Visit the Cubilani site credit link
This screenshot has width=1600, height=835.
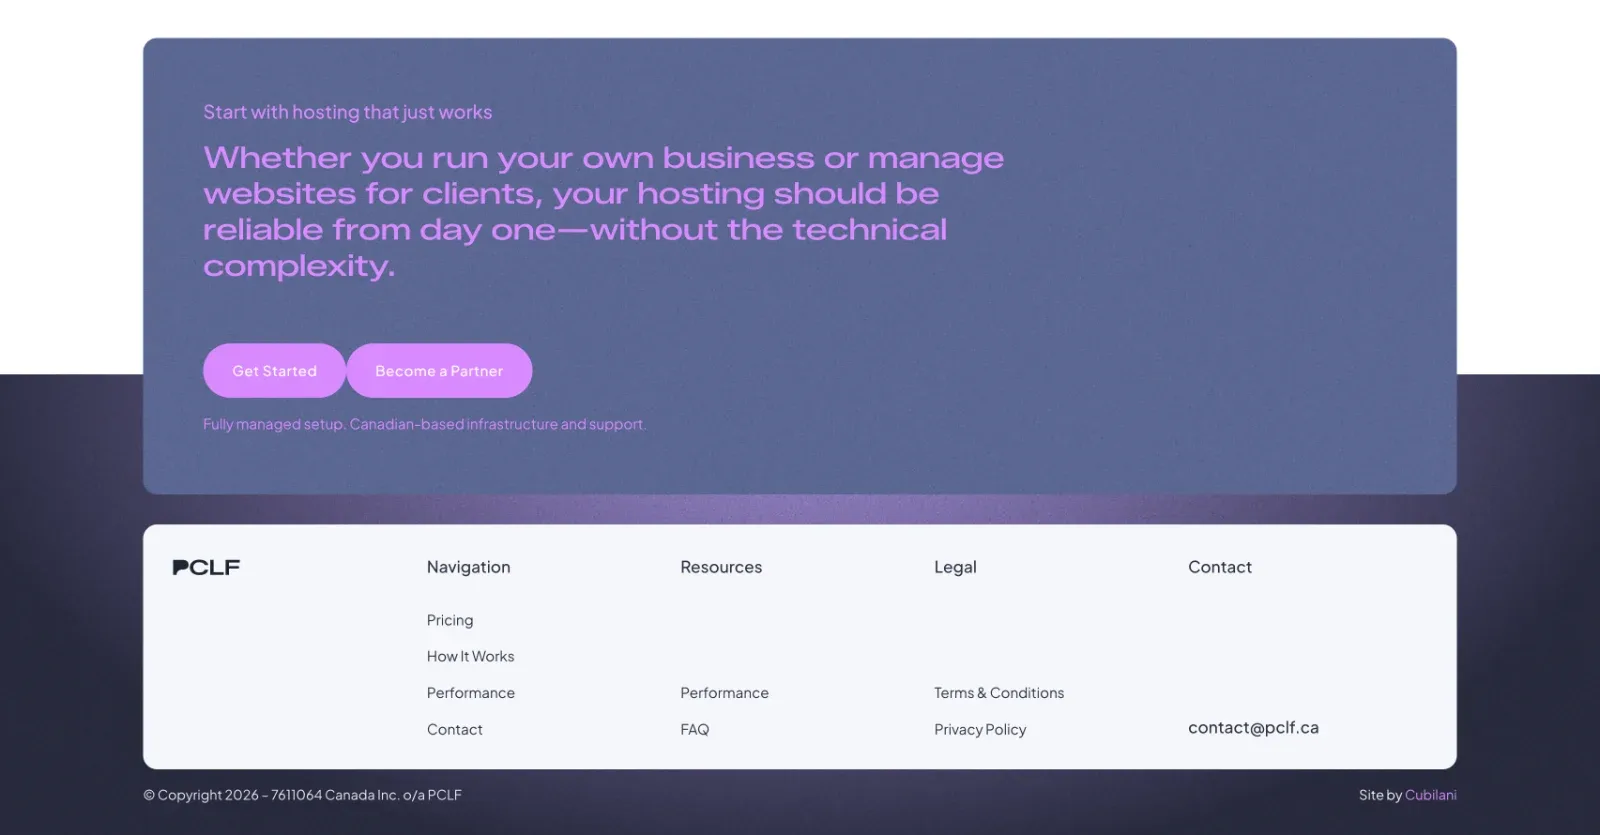tap(1431, 795)
